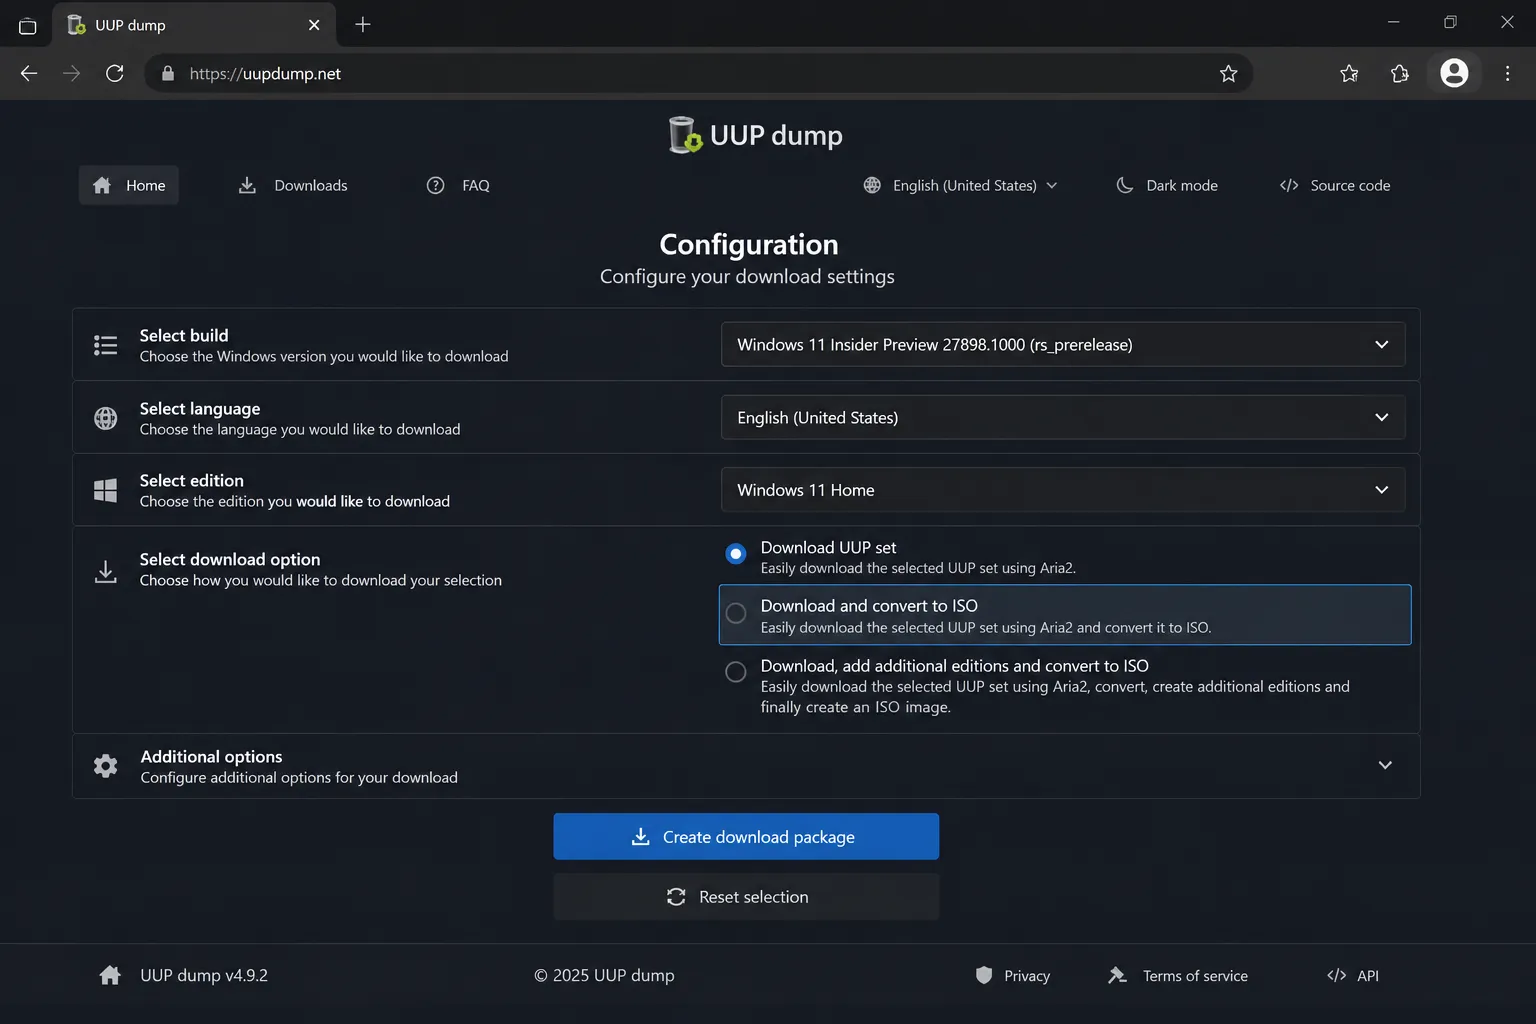The width and height of the screenshot is (1536, 1024).
Task: Go to the Home navigation tab
Action: pos(129,185)
